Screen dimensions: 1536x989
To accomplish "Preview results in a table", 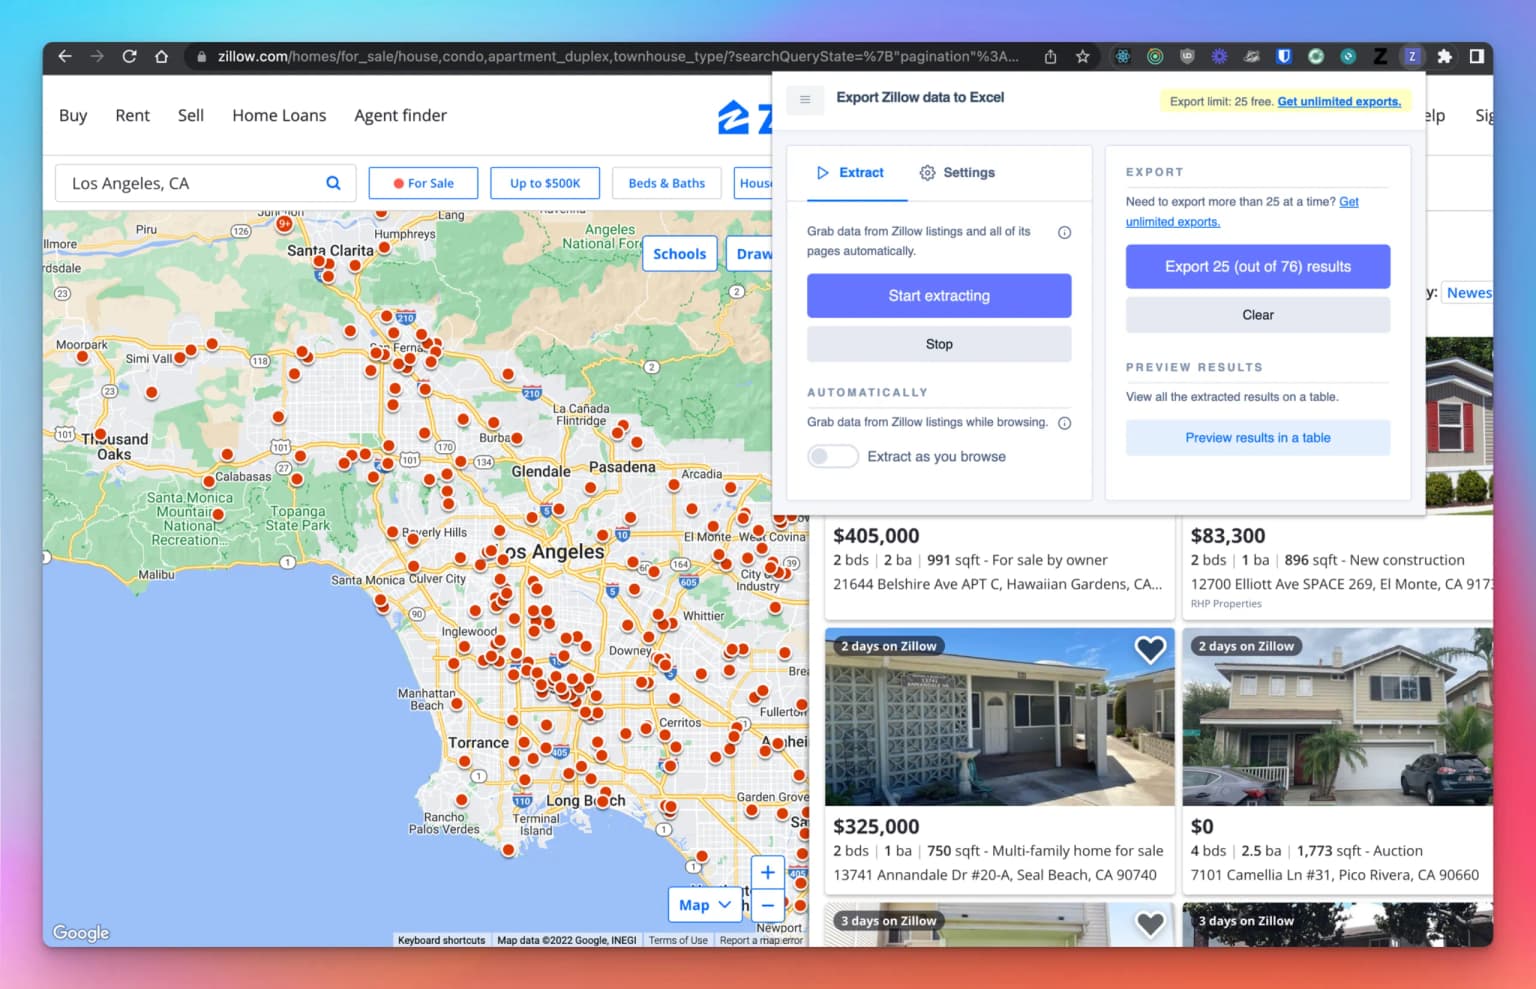I will [1258, 438].
